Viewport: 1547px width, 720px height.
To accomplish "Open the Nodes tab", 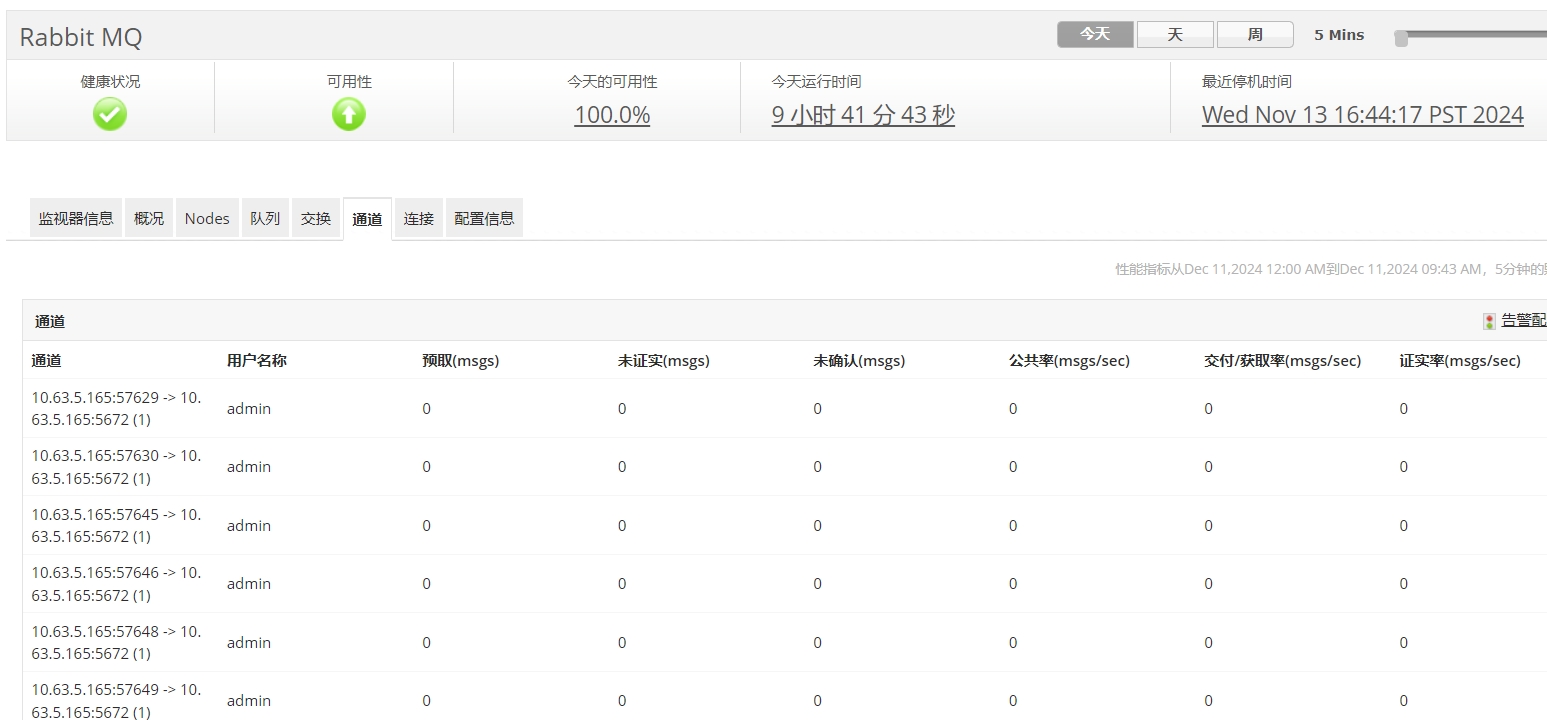I will (207, 218).
